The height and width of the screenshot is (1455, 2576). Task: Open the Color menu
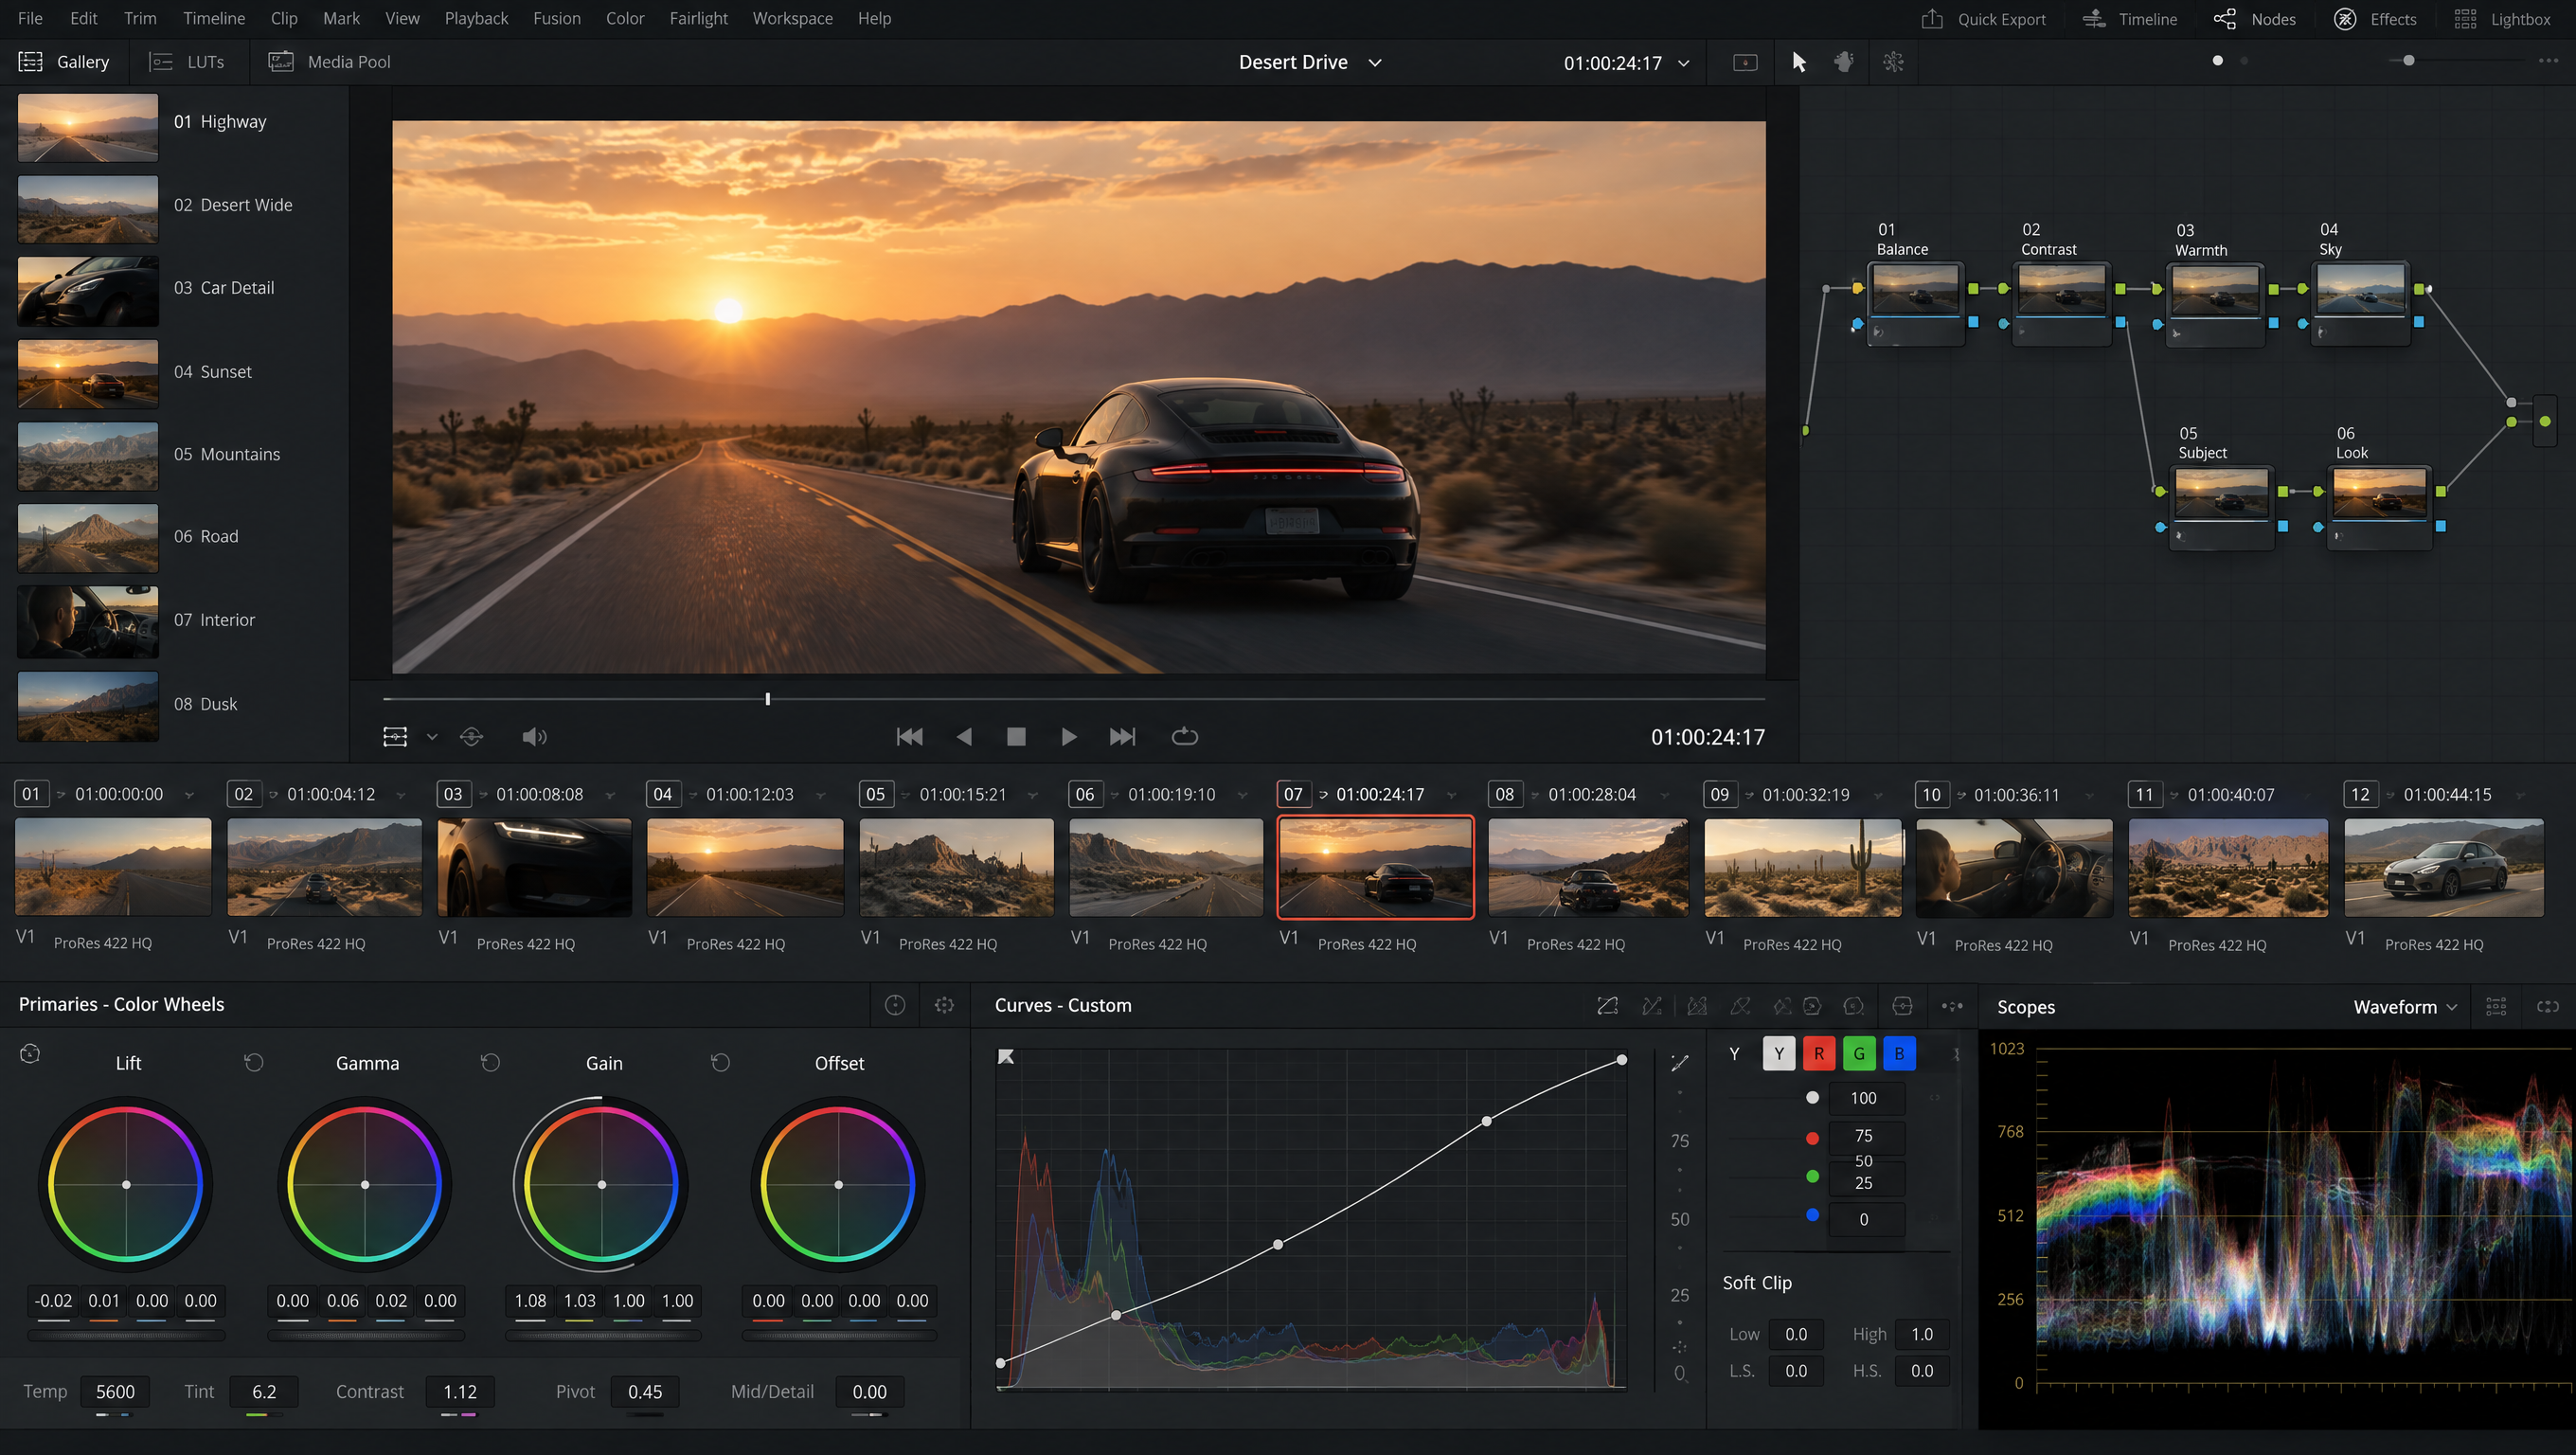625,18
